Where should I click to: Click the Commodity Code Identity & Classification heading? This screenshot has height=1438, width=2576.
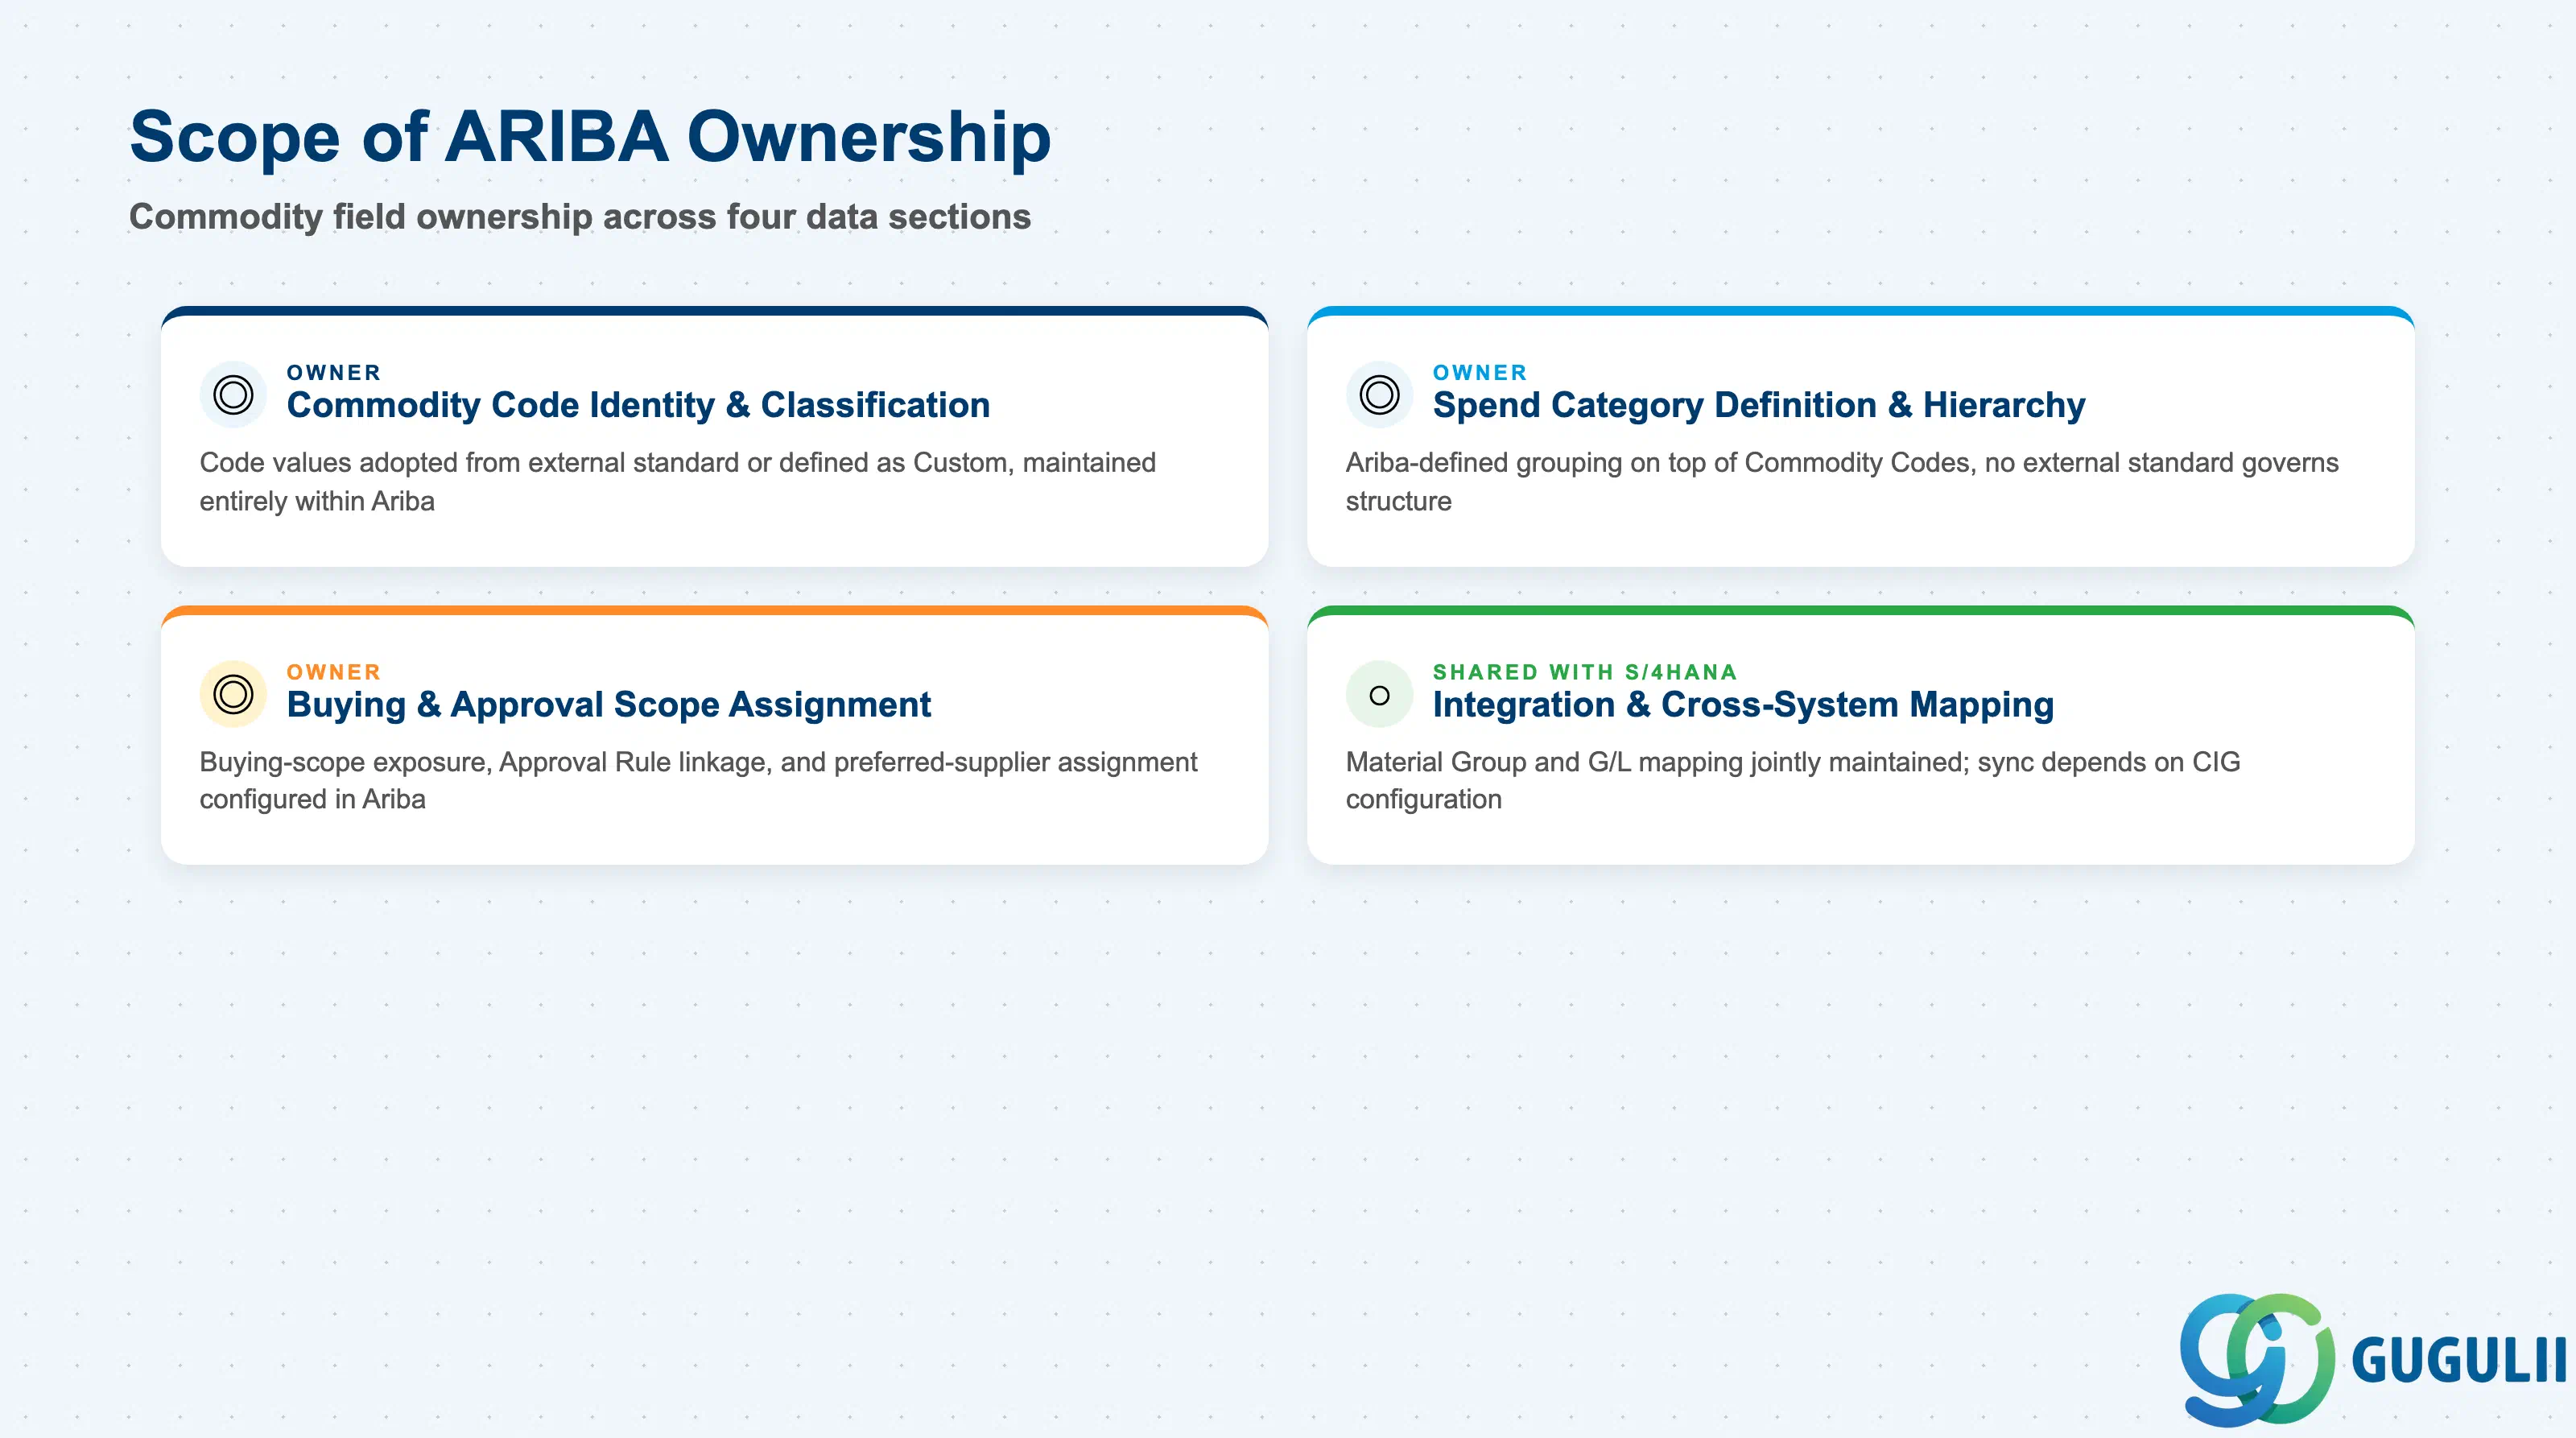point(638,405)
